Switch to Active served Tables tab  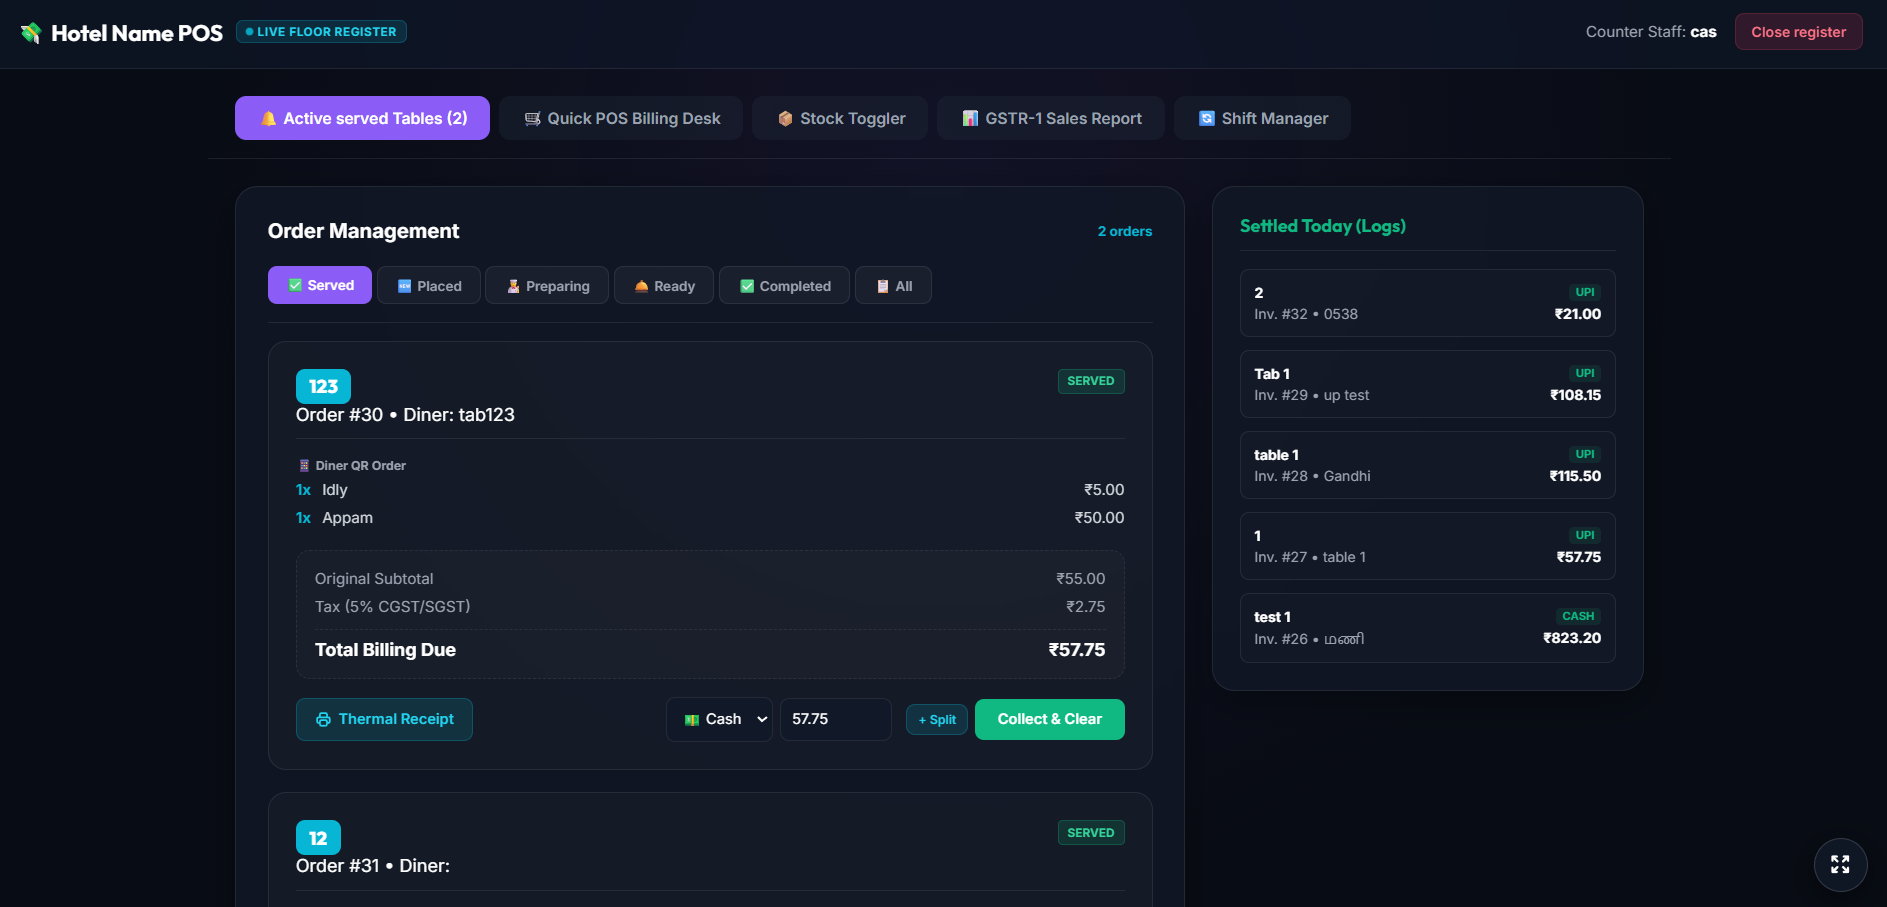click(x=362, y=118)
